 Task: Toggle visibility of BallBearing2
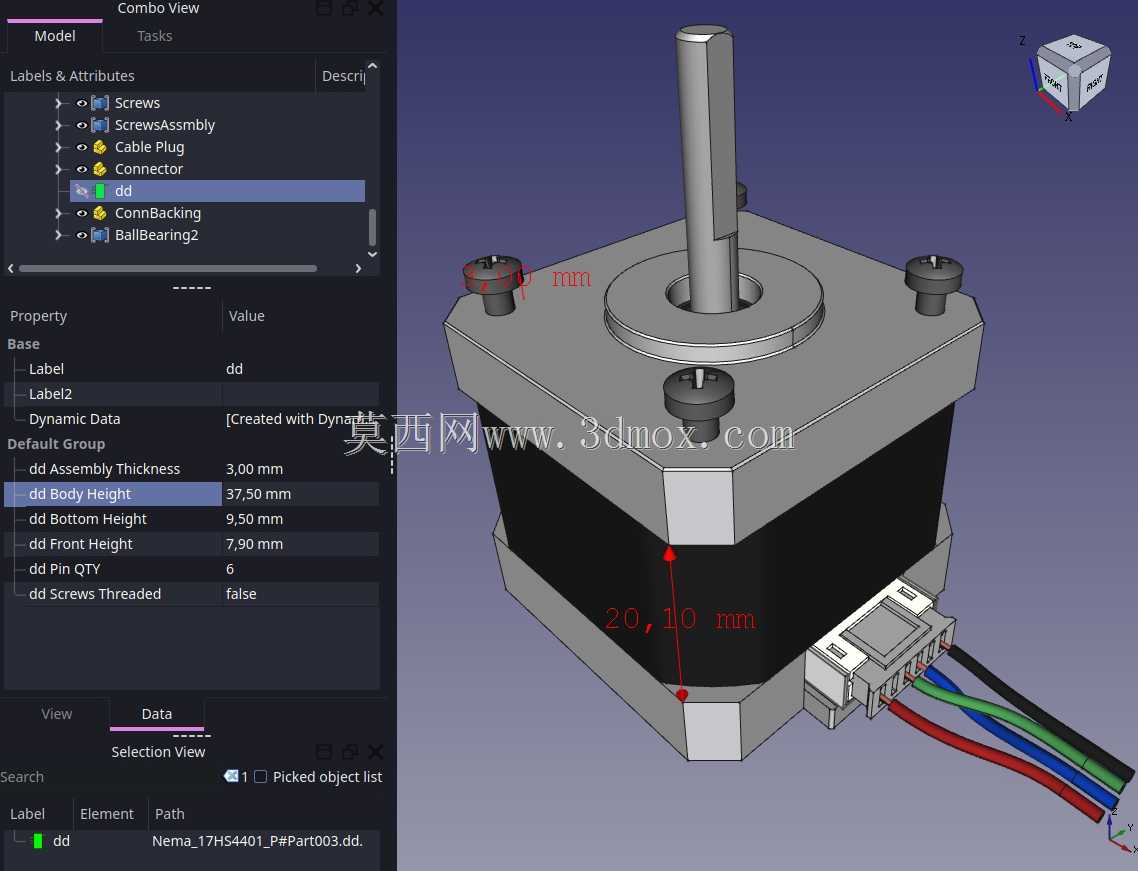click(x=81, y=235)
